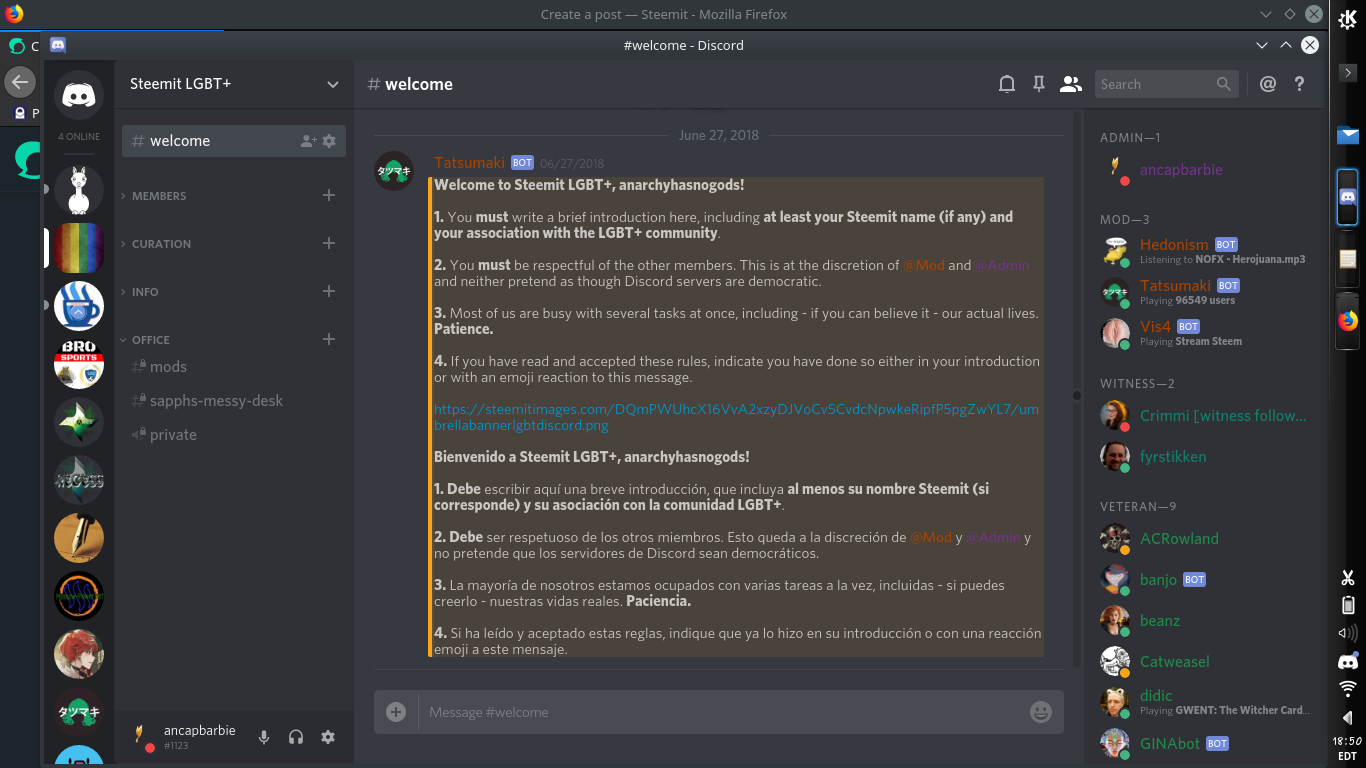Click the Search box in header
The height and width of the screenshot is (768, 1366).
[1167, 84]
